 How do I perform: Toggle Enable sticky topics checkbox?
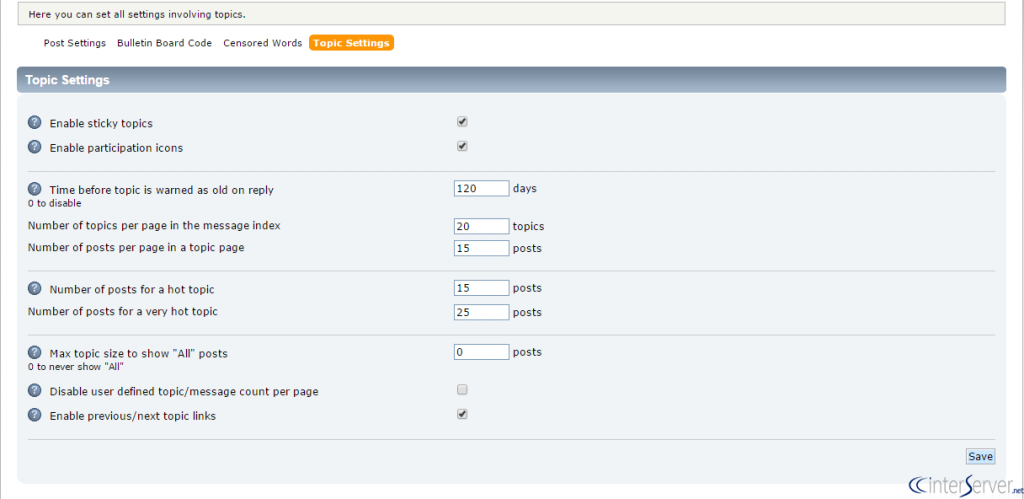[x=462, y=121]
